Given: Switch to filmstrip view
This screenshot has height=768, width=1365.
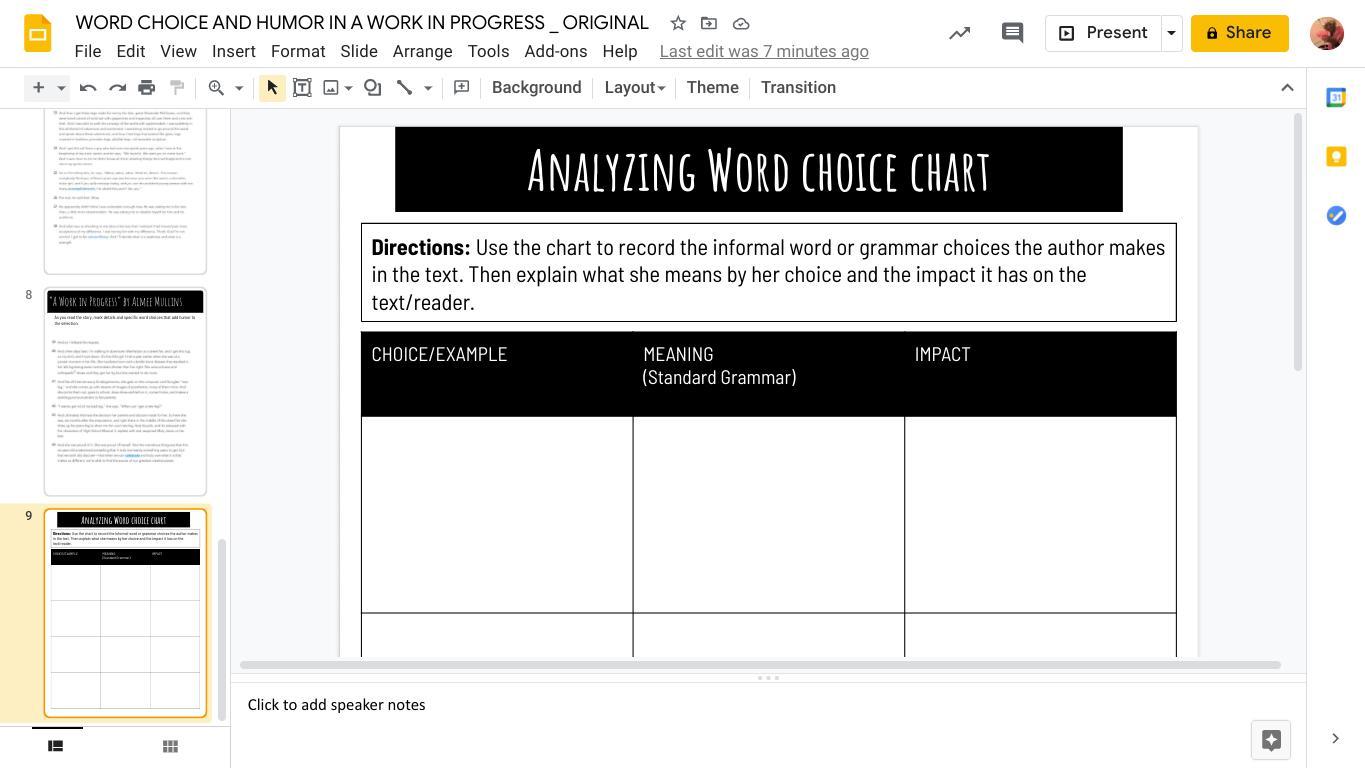Looking at the screenshot, I should (56, 746).
